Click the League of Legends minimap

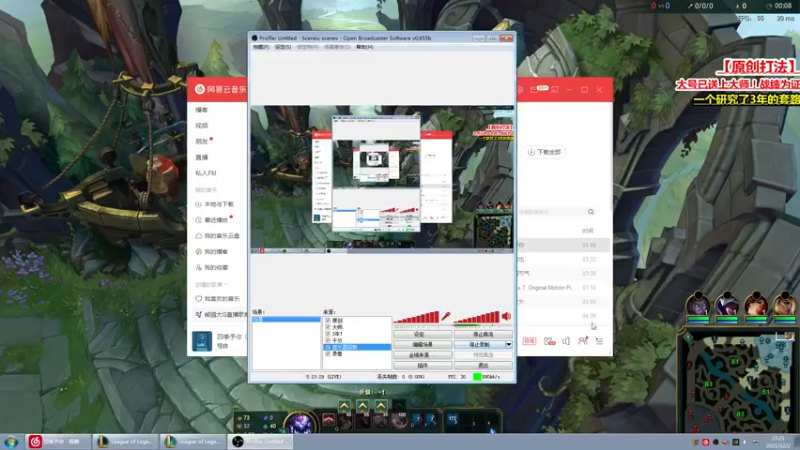coord(738,382)
